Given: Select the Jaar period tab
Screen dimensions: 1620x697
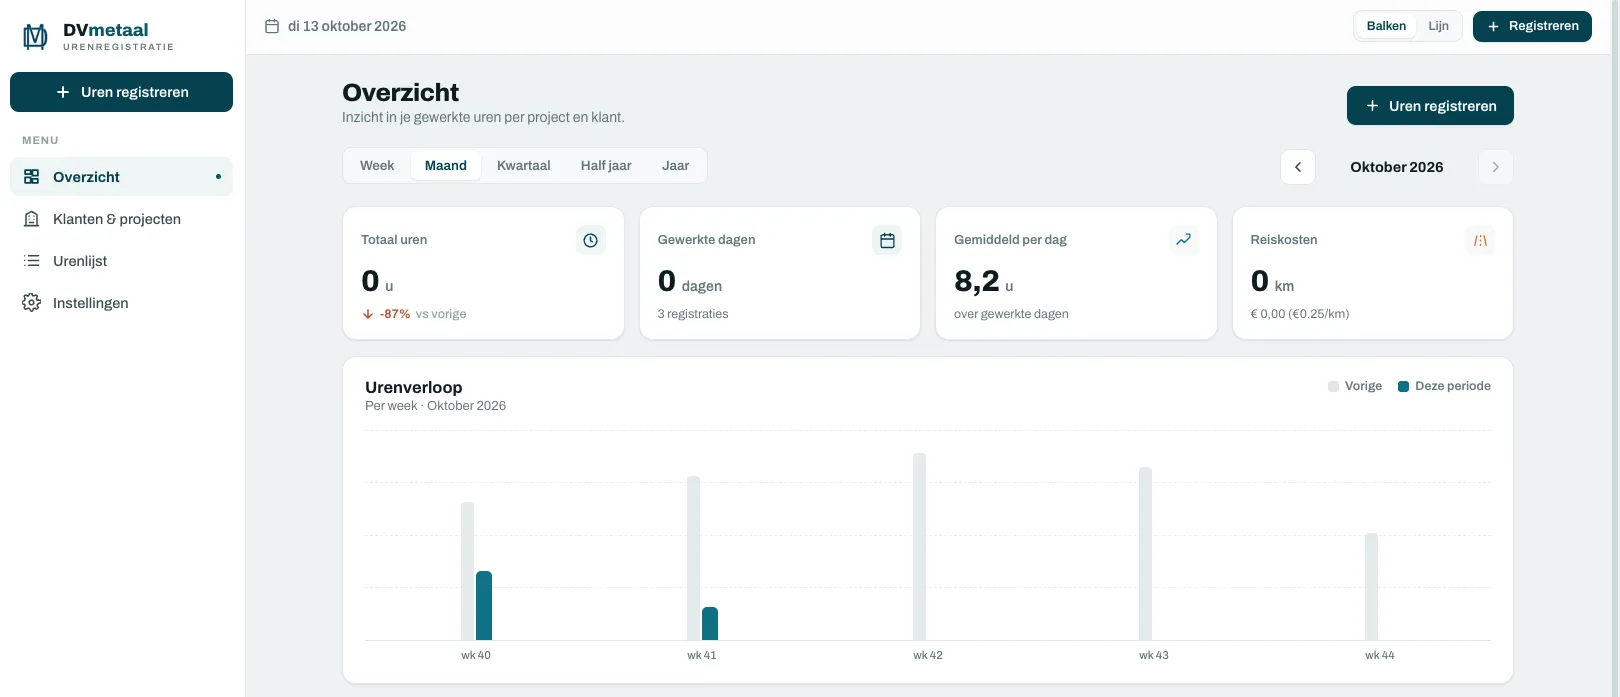Looking at the screenshot, I should click(x=675, y=166).
